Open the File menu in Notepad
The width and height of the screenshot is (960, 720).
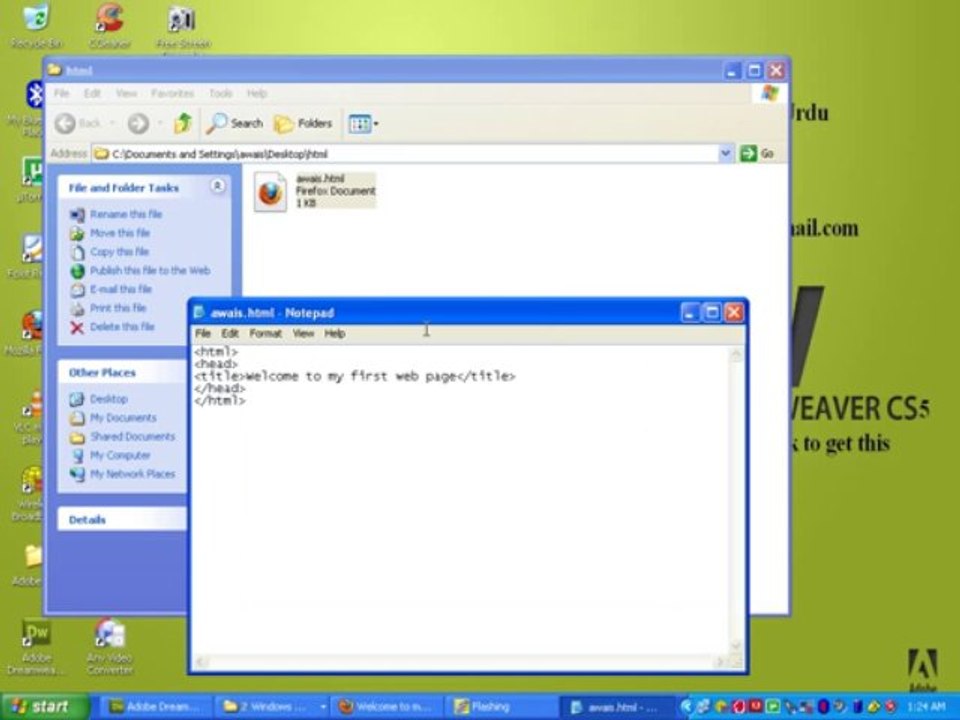203,333
